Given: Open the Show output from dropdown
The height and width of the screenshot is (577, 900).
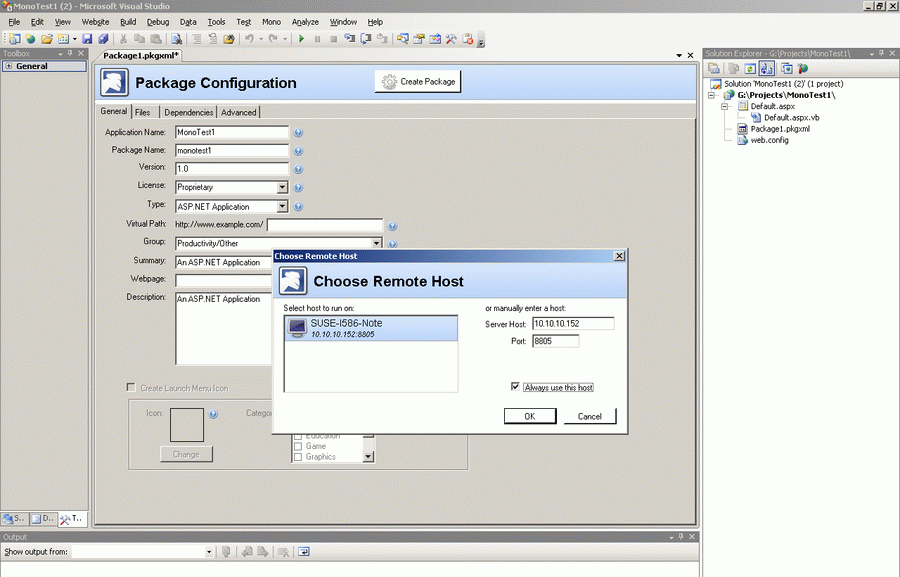Looking at the screenshot, I should [209, 552].
